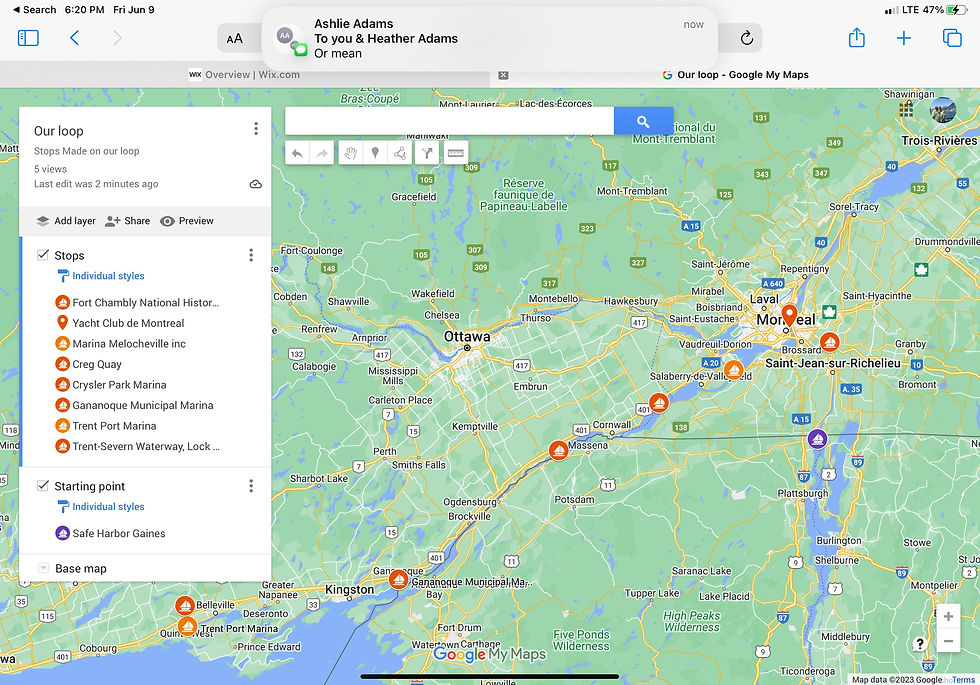The width and height of the screenshot is (980, 685).
Task: Uncheck the Stops layer checkbox
Action: [43, 255]
